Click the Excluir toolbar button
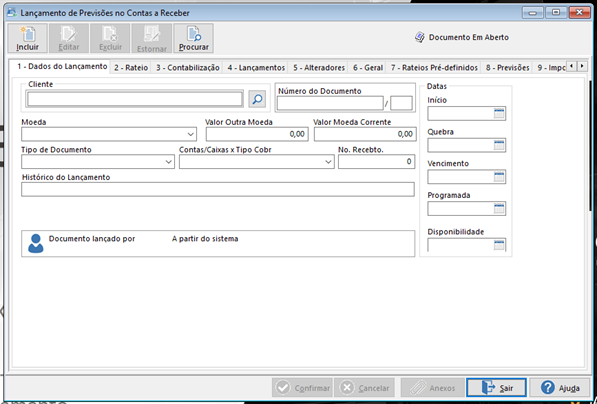The height and width of the screenshot is (404, 597). (x=110, y=38)
